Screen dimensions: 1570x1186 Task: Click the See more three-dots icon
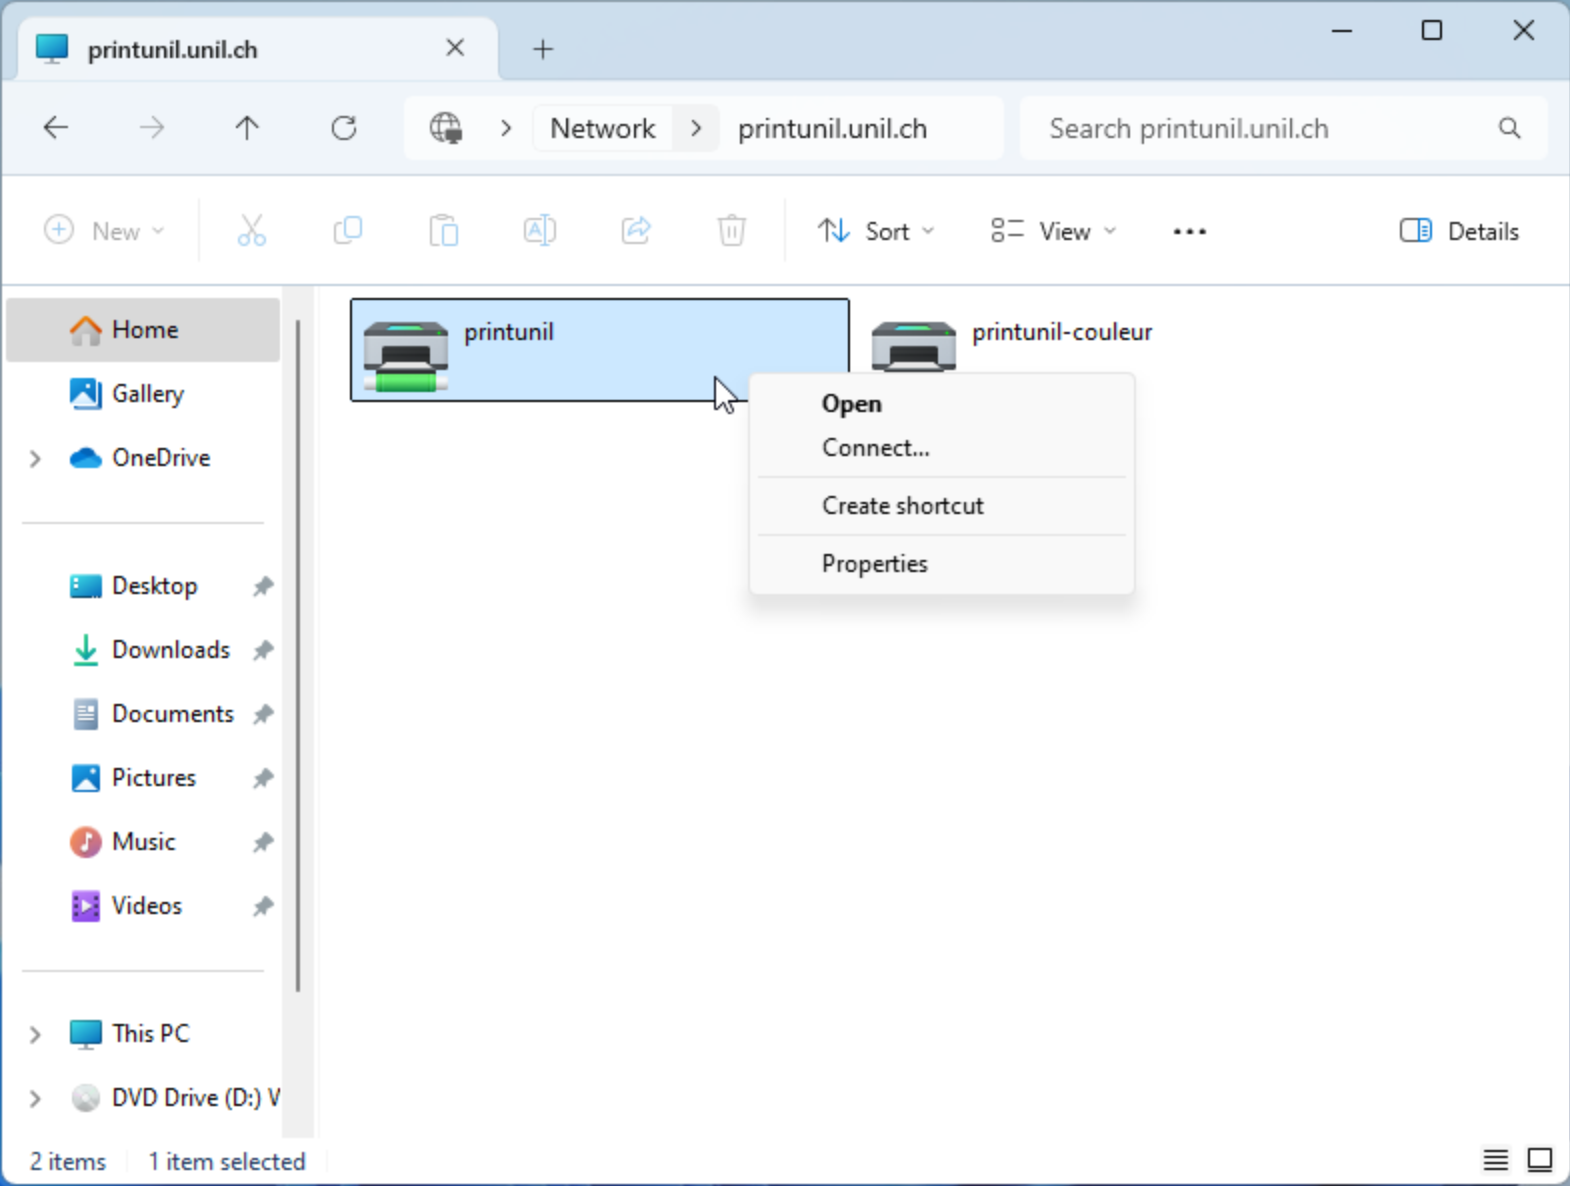(1189, 232)
